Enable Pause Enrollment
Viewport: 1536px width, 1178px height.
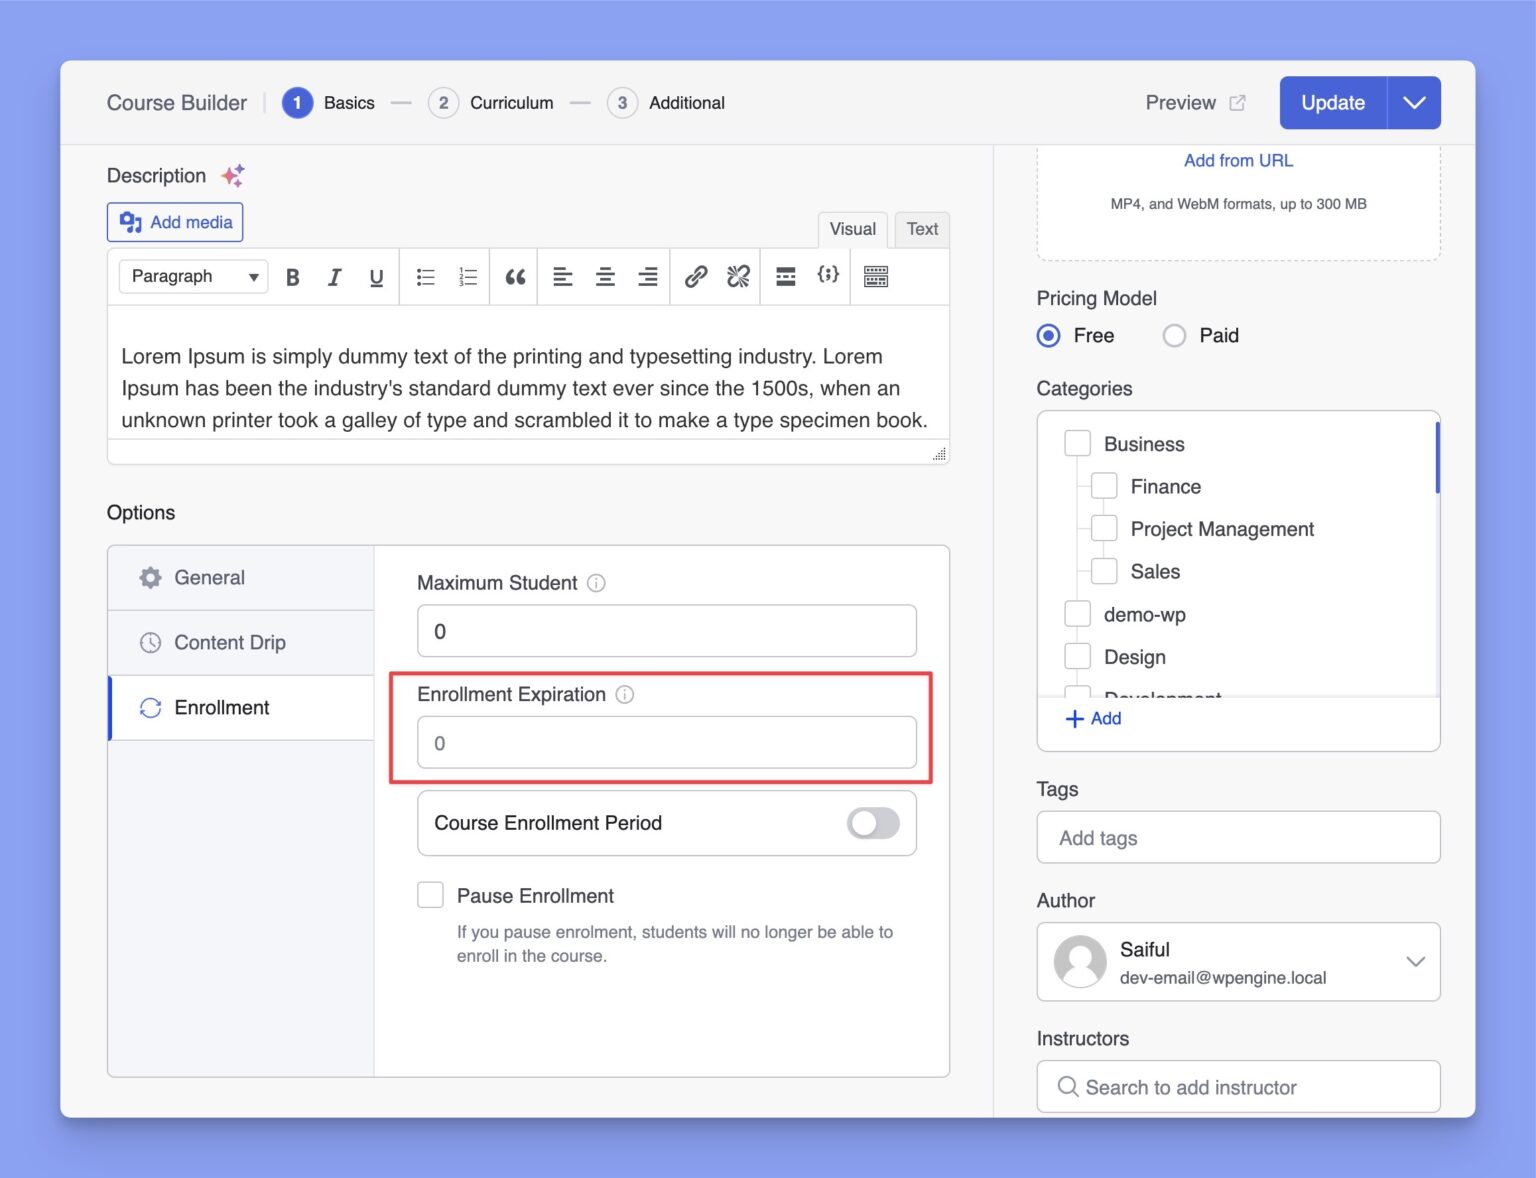pyautogui.click(x=430, y=894)
